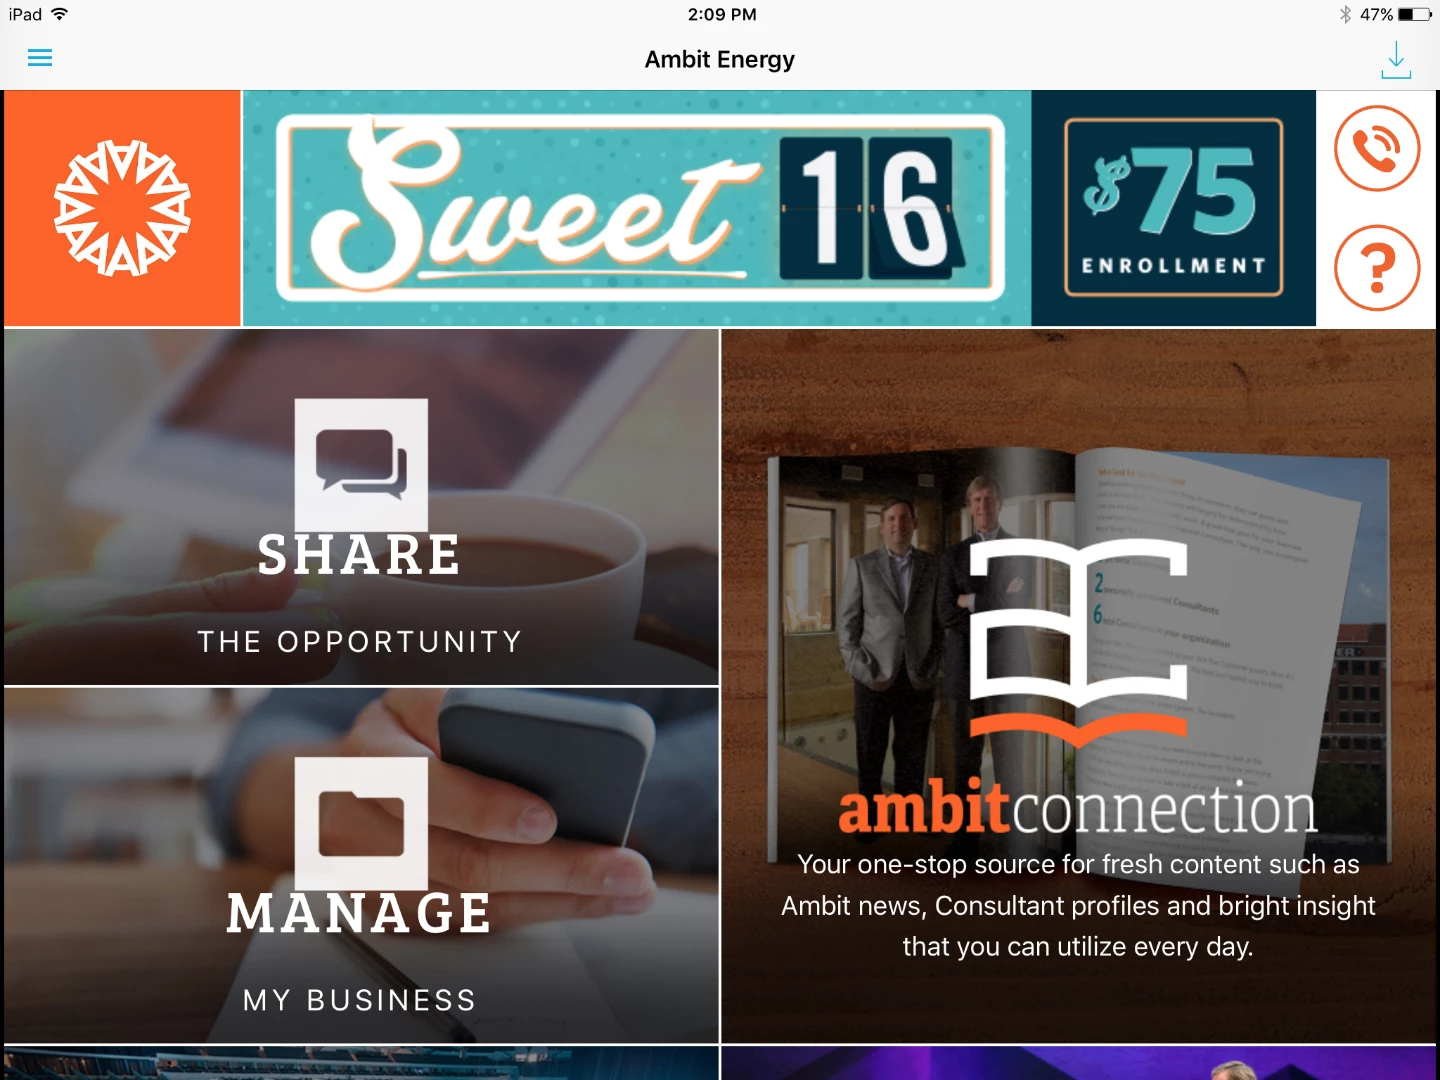Open the Sweet 16 banner
Screen dimensions: 1440x1080
pos(637,208)
